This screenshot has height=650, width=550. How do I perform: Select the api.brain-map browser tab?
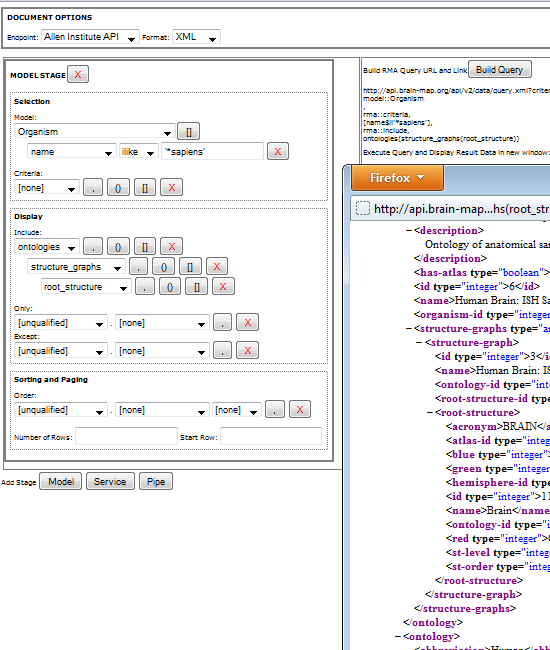coord(452,208)
